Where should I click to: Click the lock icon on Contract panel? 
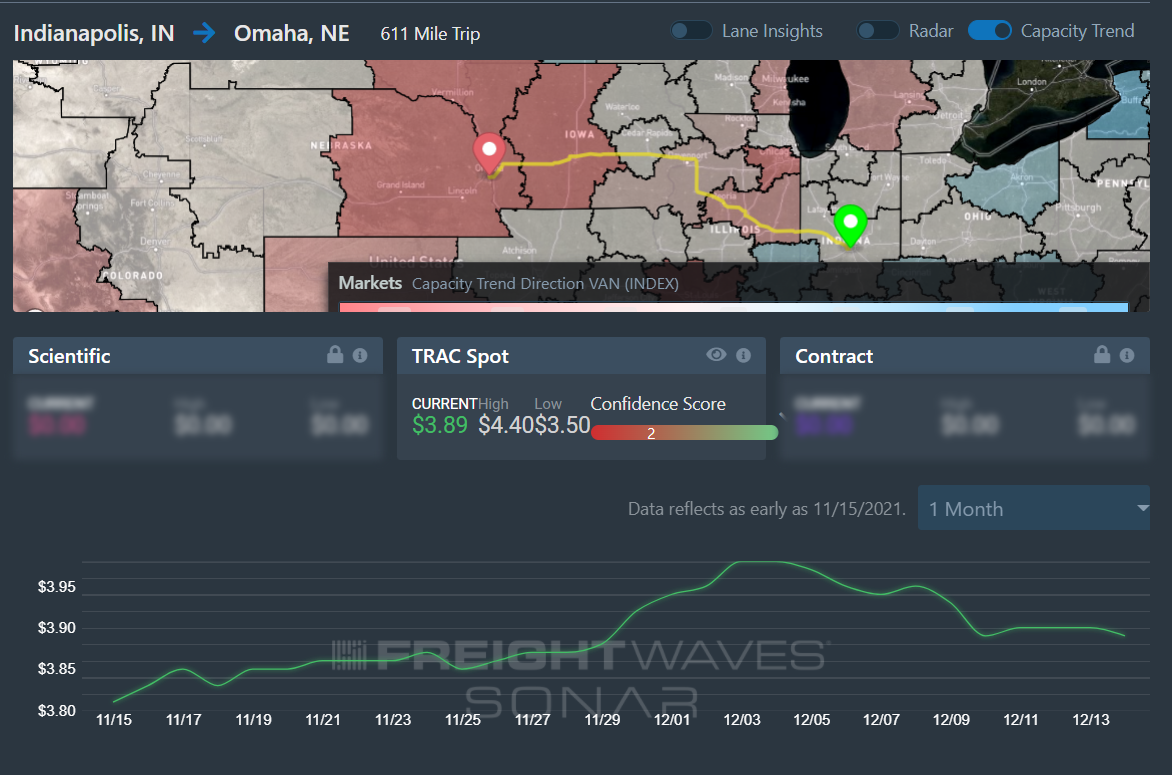tap(1102, 355)
